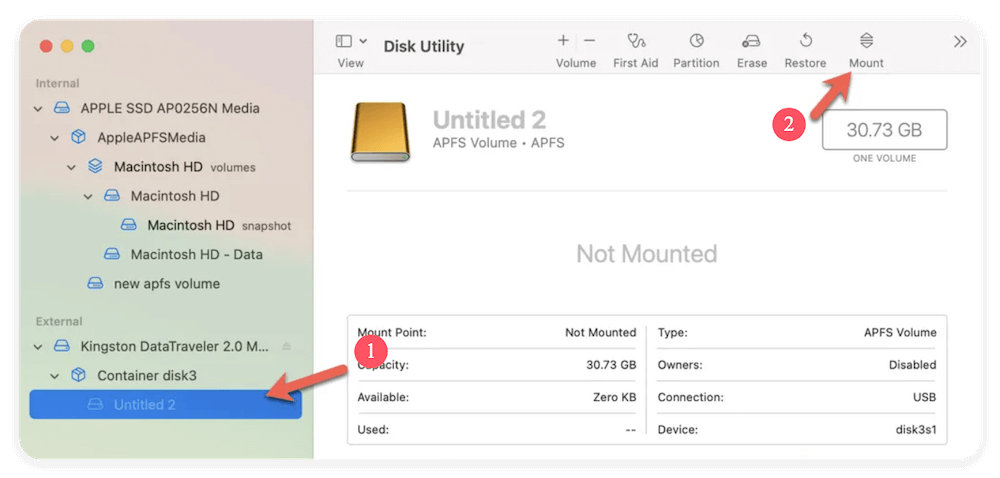
Task: Select the Macintosh HD snapshot entry
Action: point(190,225)
